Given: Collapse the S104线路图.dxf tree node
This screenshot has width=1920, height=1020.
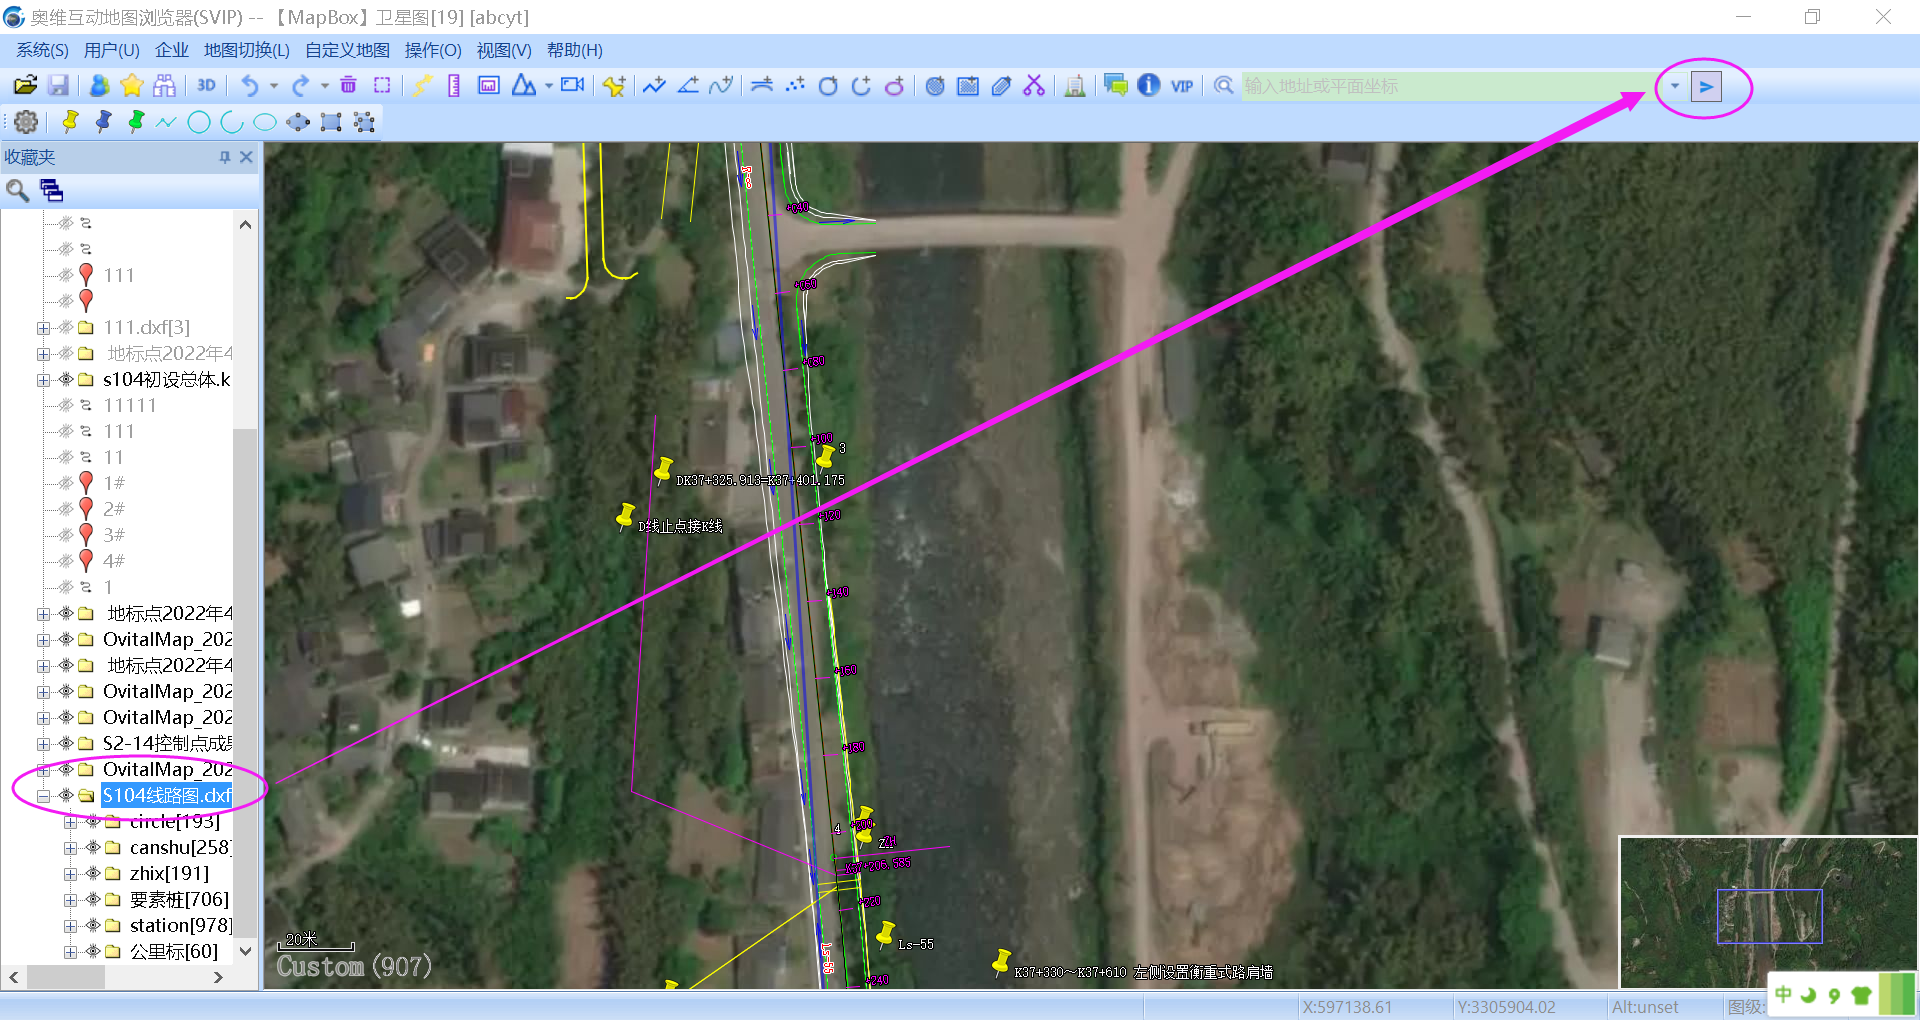Looking at the screenshot, I should pos(43,796).
